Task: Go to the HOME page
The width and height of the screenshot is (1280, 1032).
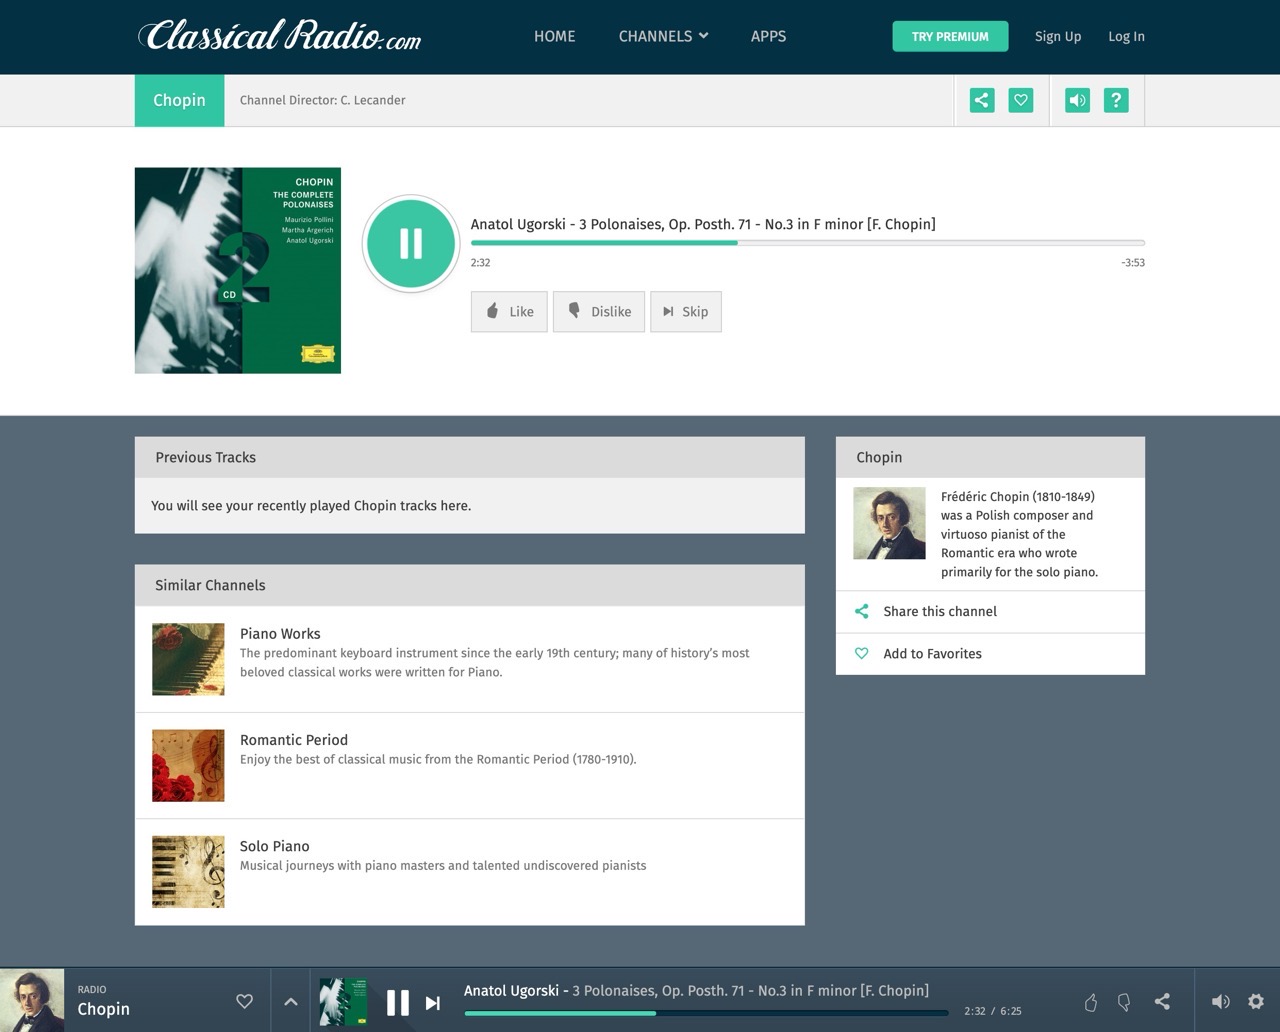Action: 555,36
